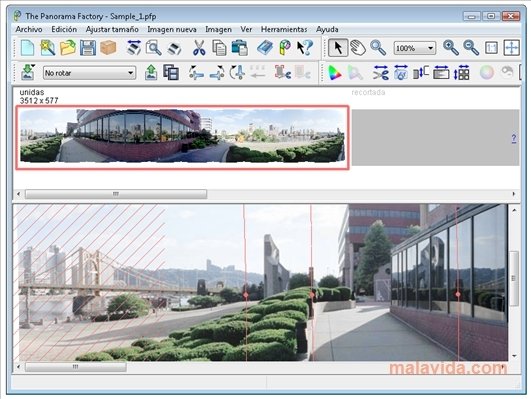
Task: Create a new blank project
Action: click(27, 48)
